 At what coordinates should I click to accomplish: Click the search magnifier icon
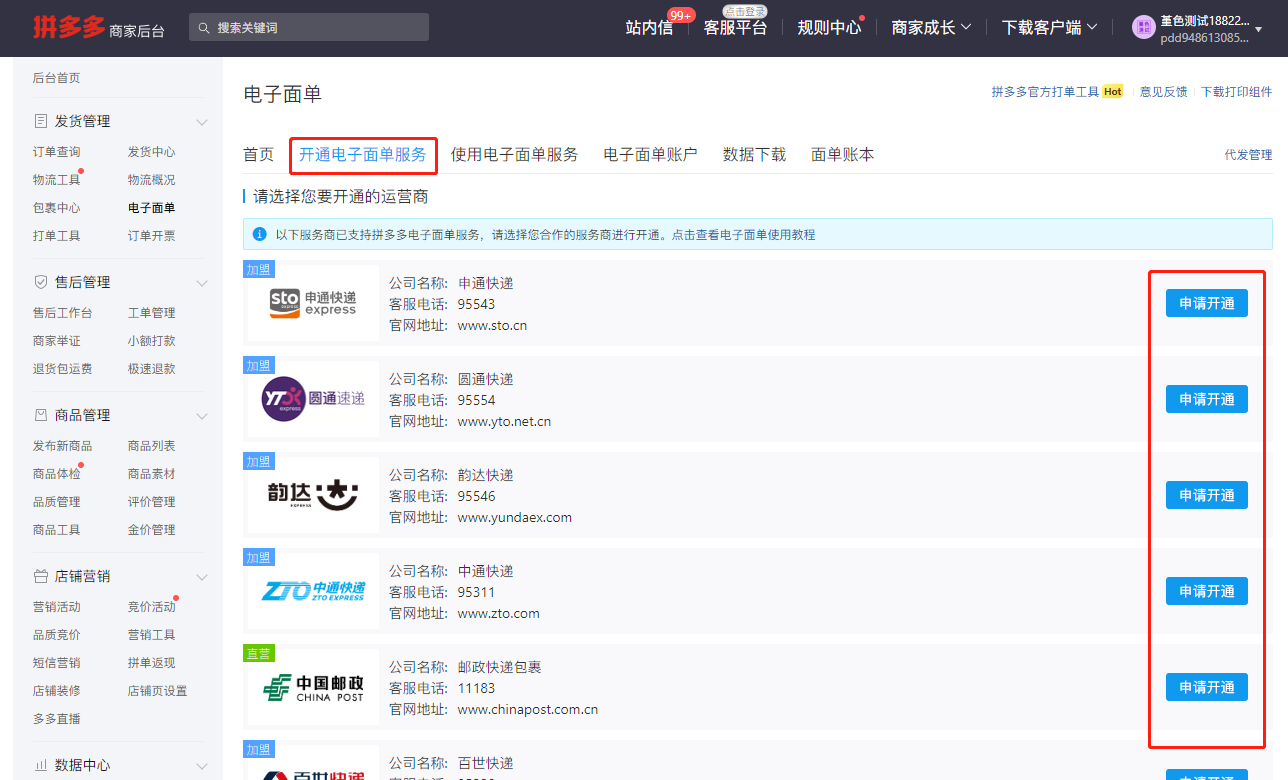tap(204, 28)
